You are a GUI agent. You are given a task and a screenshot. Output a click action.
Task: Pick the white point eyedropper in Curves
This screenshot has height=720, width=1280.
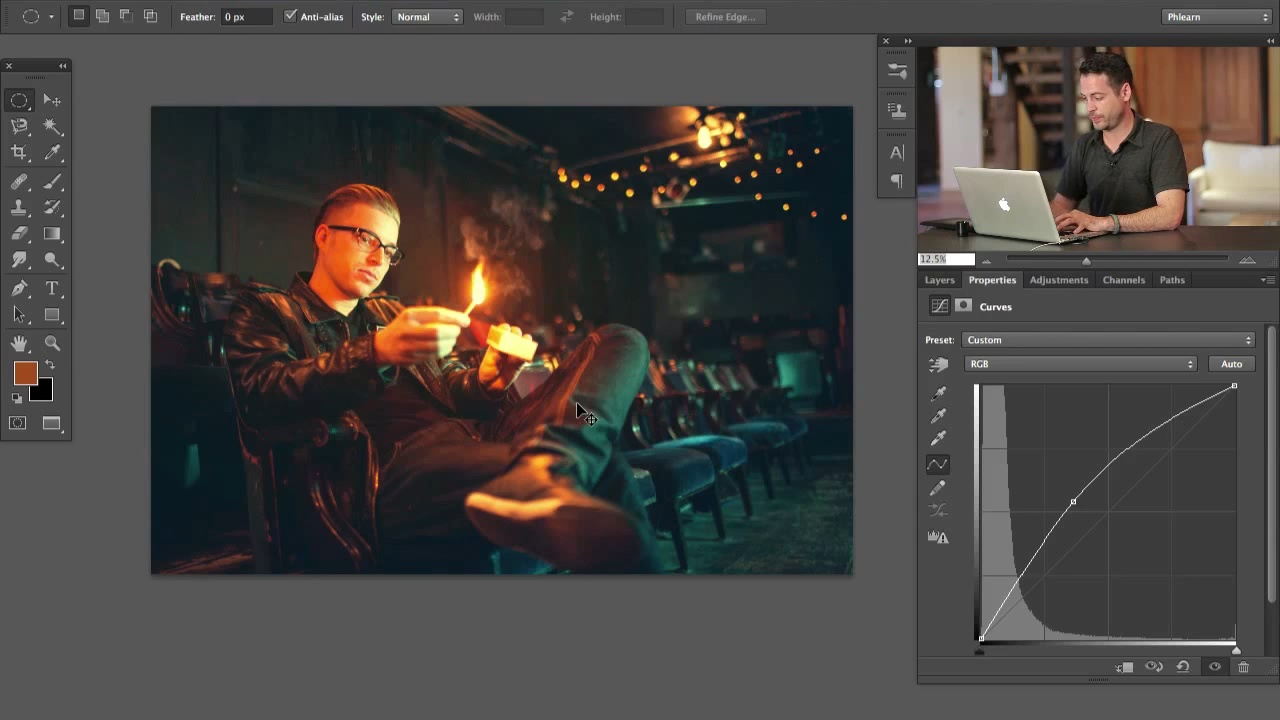click(x=938, y=439)
